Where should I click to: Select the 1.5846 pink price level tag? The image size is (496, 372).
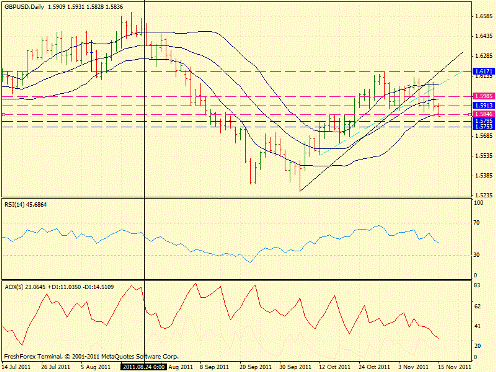pyautogui.click(x=483, y=114)
